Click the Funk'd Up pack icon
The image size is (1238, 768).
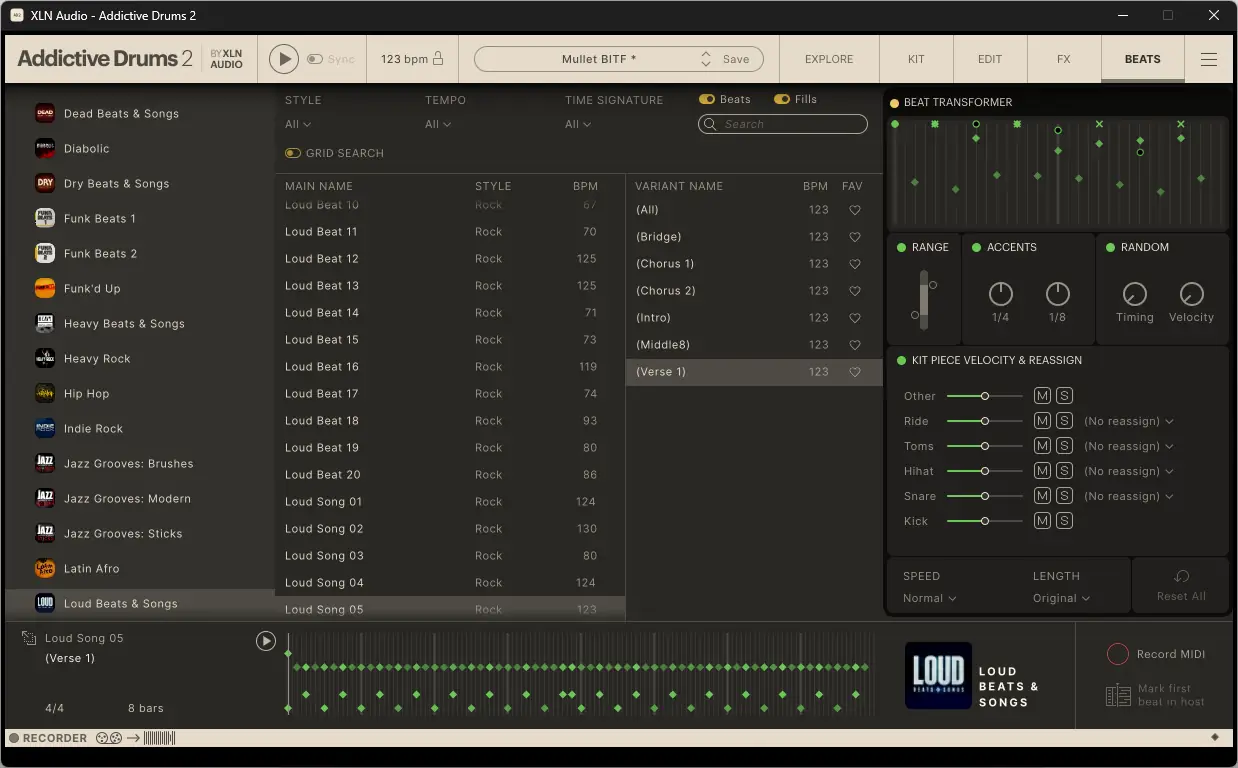(x=45, y=289)
